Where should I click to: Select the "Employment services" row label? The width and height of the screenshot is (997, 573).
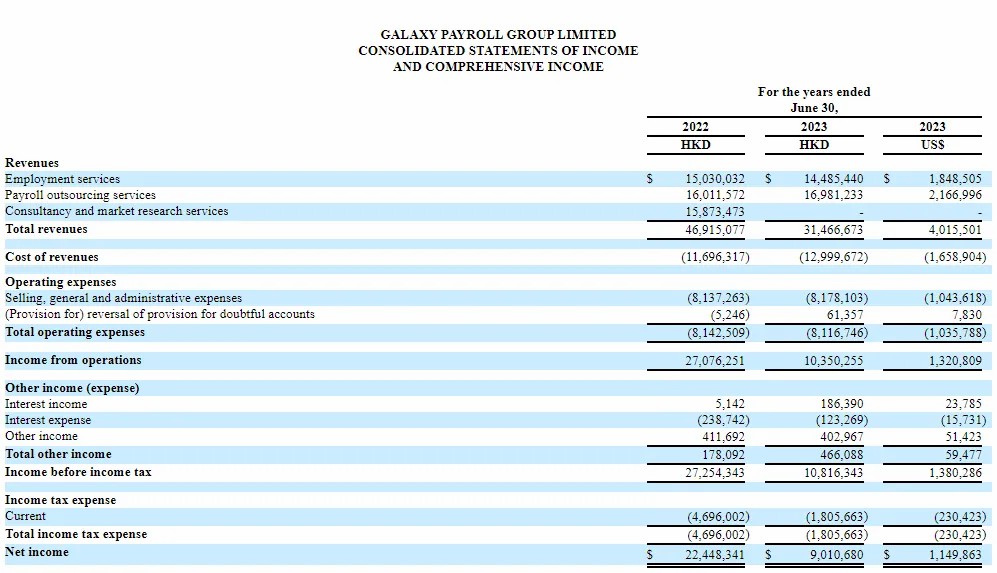tap(62, 179)
